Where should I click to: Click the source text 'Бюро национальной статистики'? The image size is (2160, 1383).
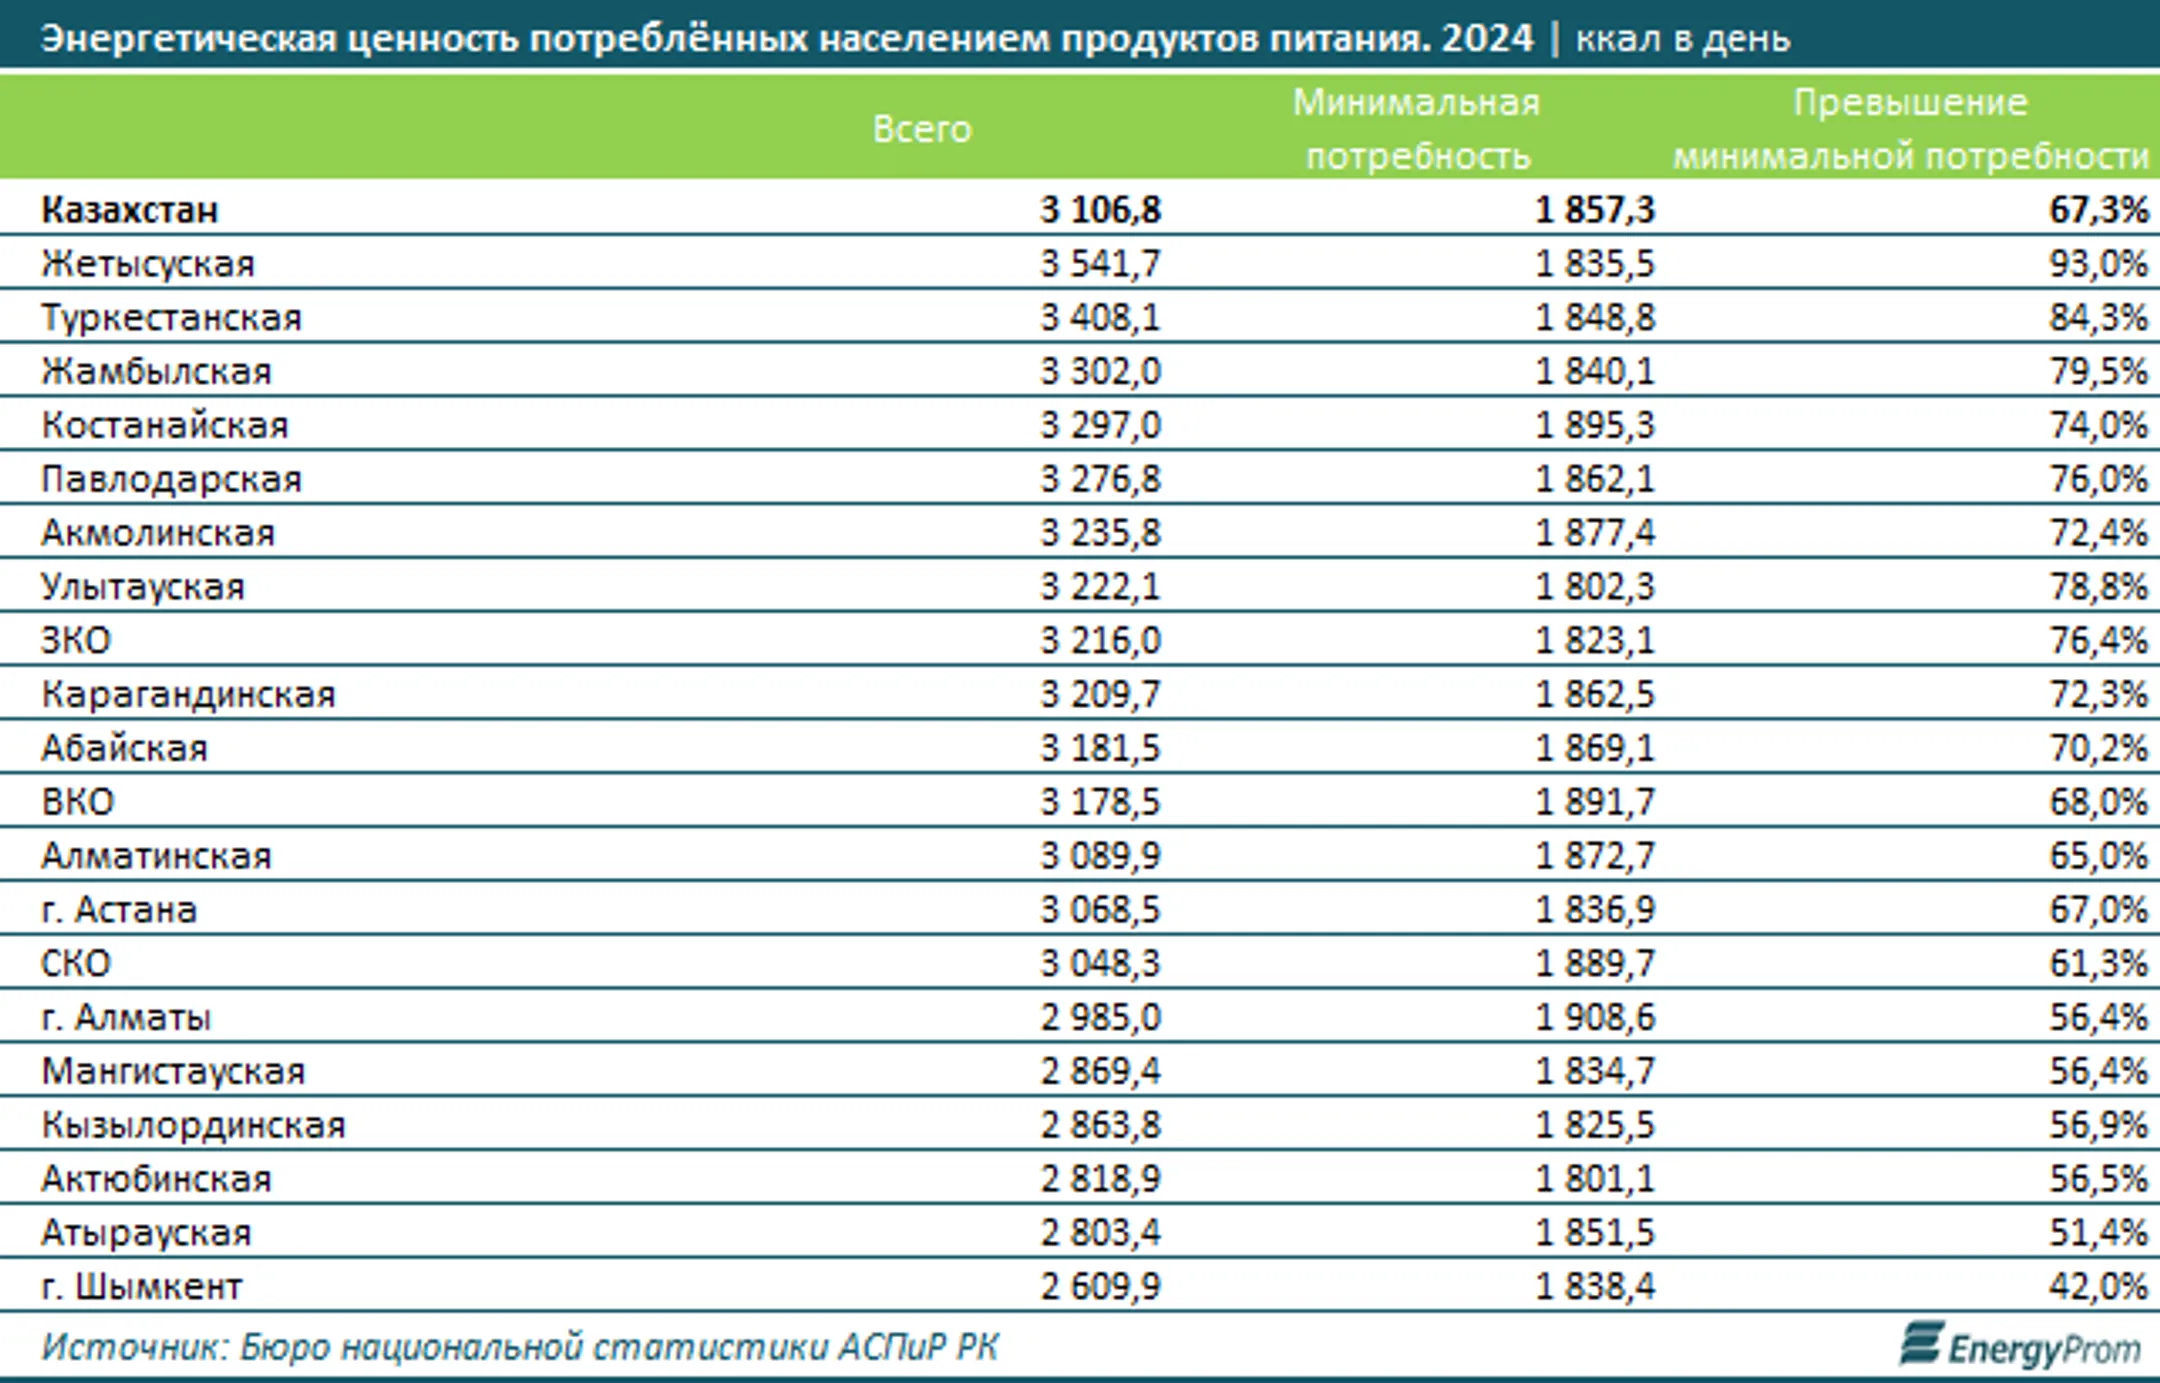[535, 1347]
